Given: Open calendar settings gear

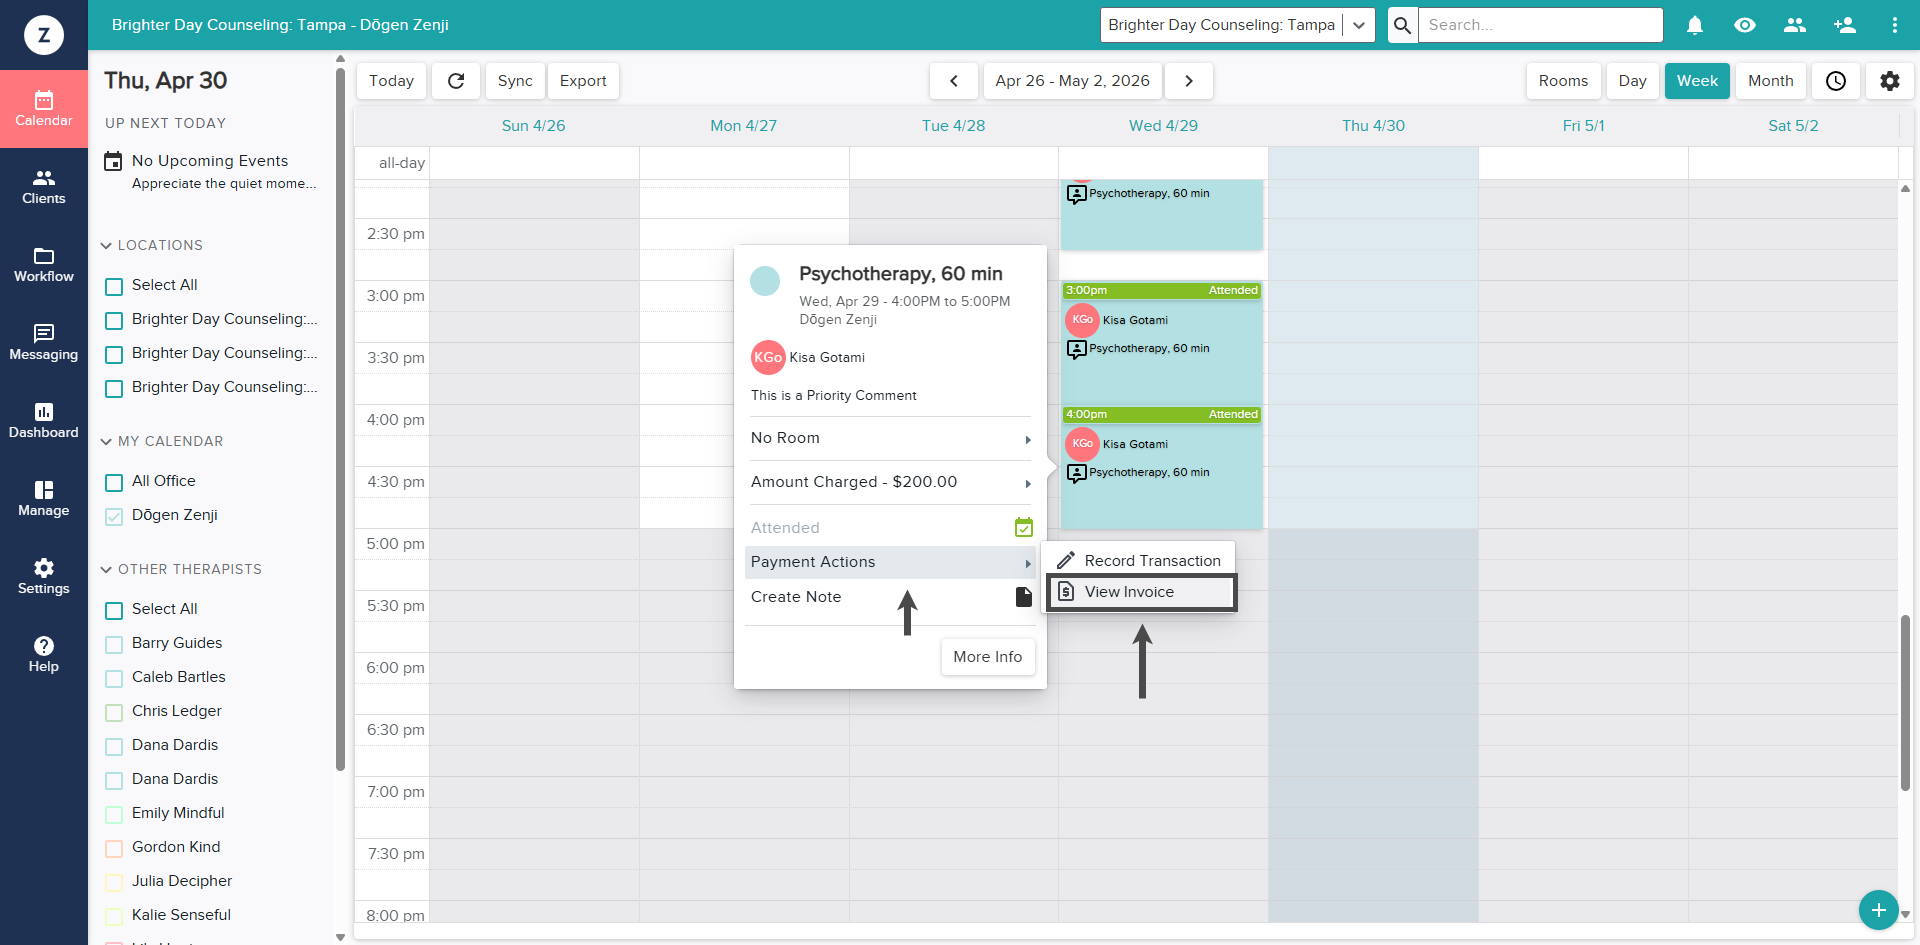Looking at the screenshot, I should pos(1890,81).
